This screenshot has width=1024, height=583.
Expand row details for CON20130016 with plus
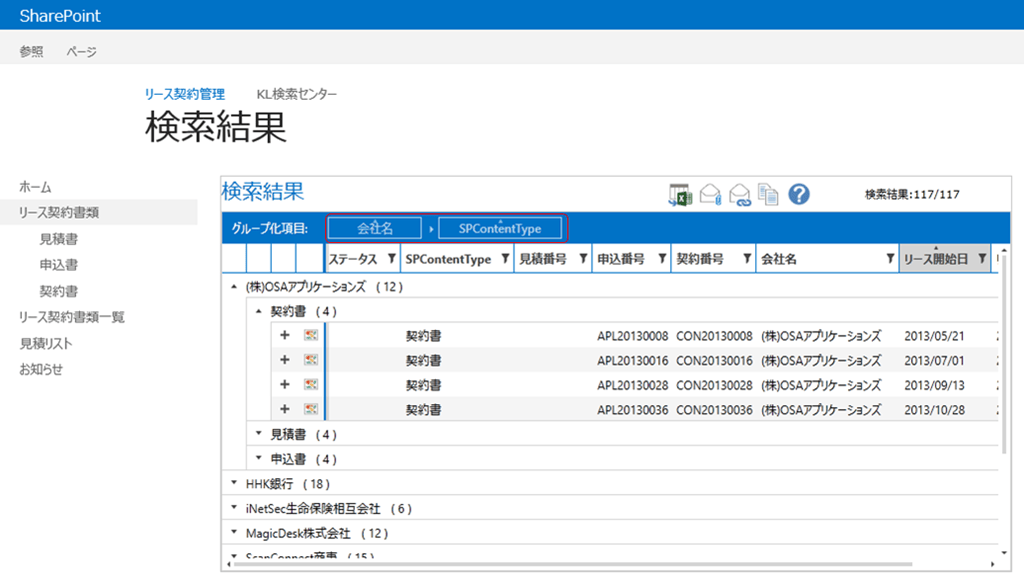click(x=285, y=360)
